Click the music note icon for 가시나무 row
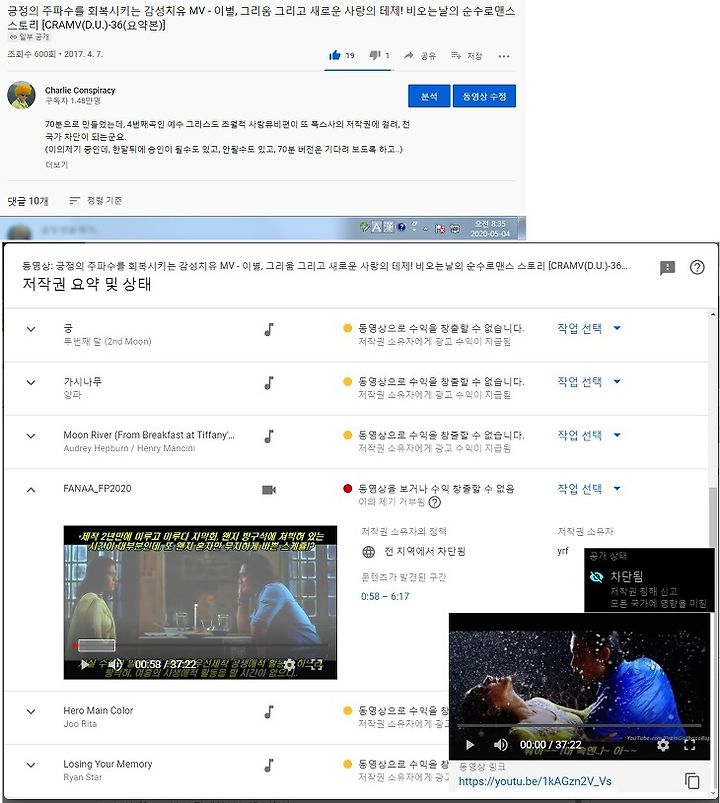Viewport: 720px width, 803px height. [x=269, y=383]
